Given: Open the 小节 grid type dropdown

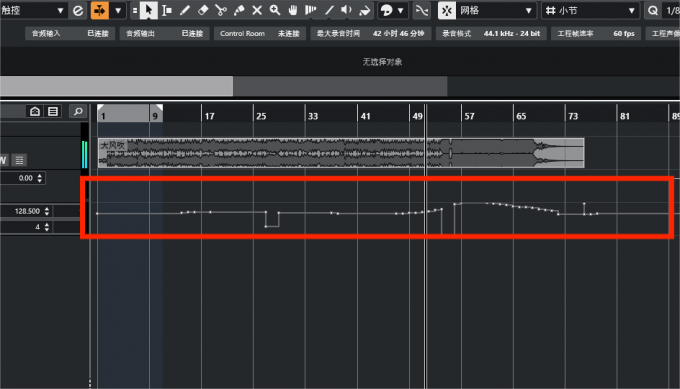Looking at the screenshot, I should click(590, 10).
